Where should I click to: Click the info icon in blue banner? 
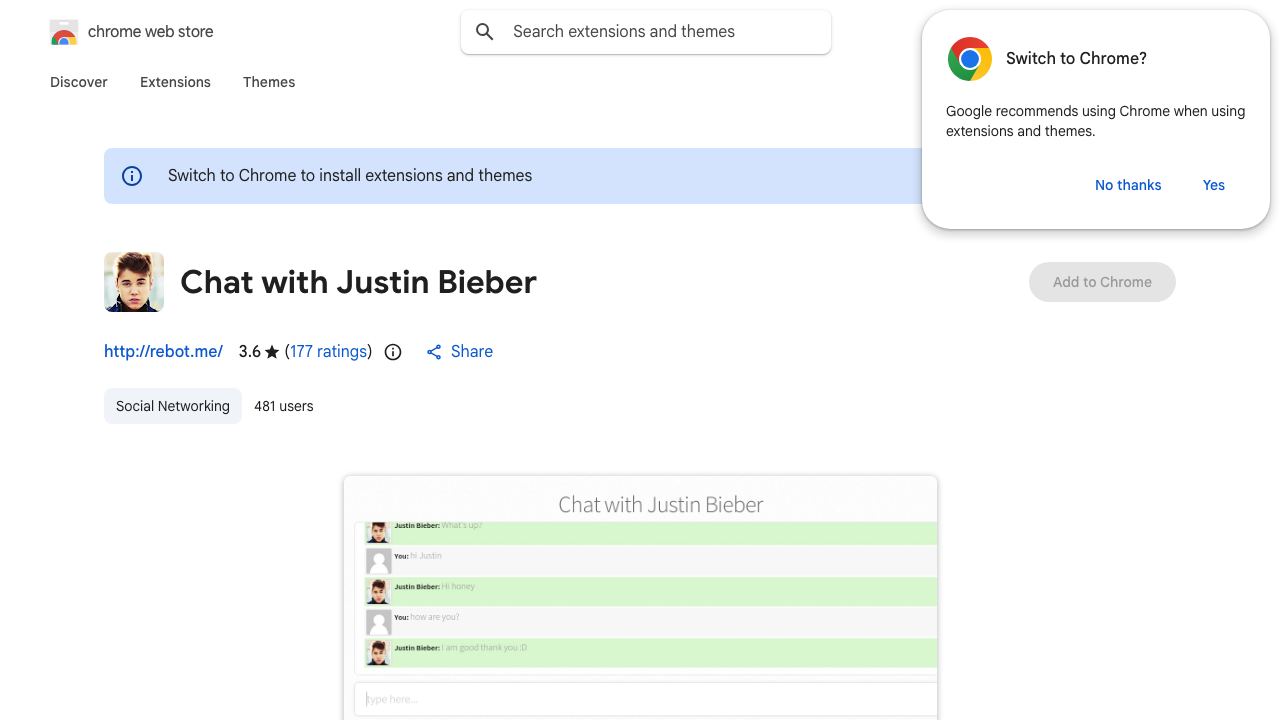coord(132,176)
